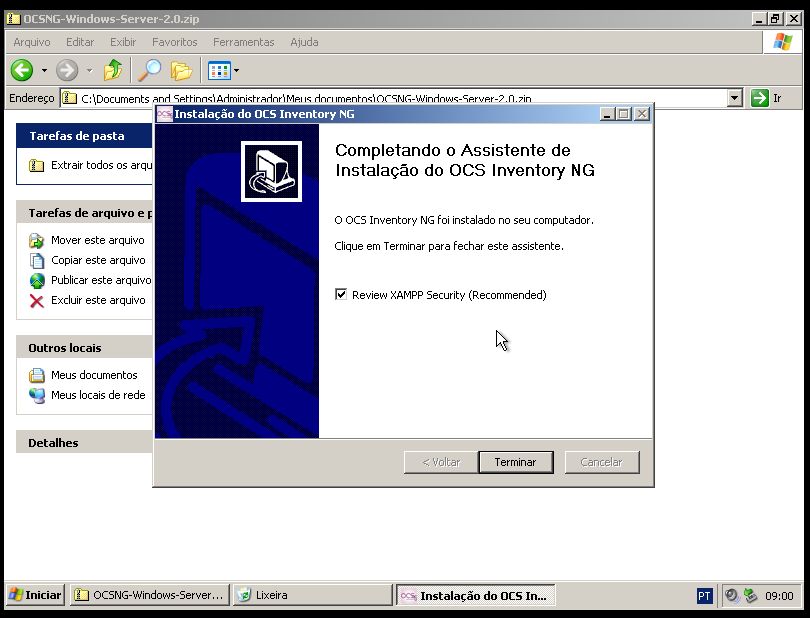Click the zip icon in address bar
Image resolution: width=810 pixels, height=618 pixels.
[70, 98]
